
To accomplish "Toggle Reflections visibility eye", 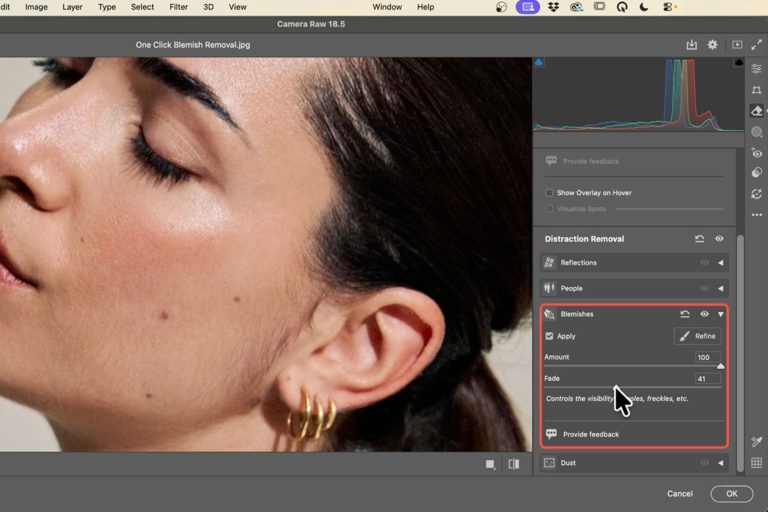I will click(x=704, y=263).
